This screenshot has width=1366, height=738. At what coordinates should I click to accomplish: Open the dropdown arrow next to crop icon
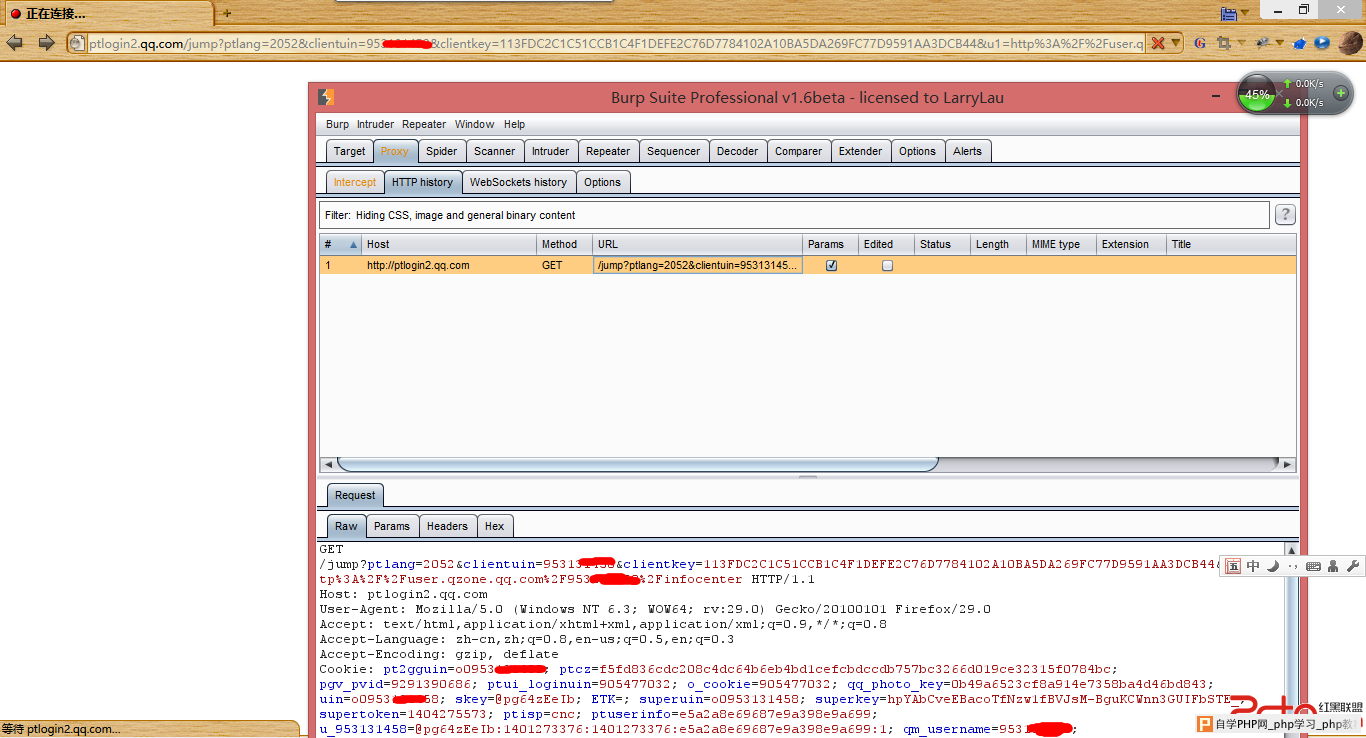coord(1242,43)
